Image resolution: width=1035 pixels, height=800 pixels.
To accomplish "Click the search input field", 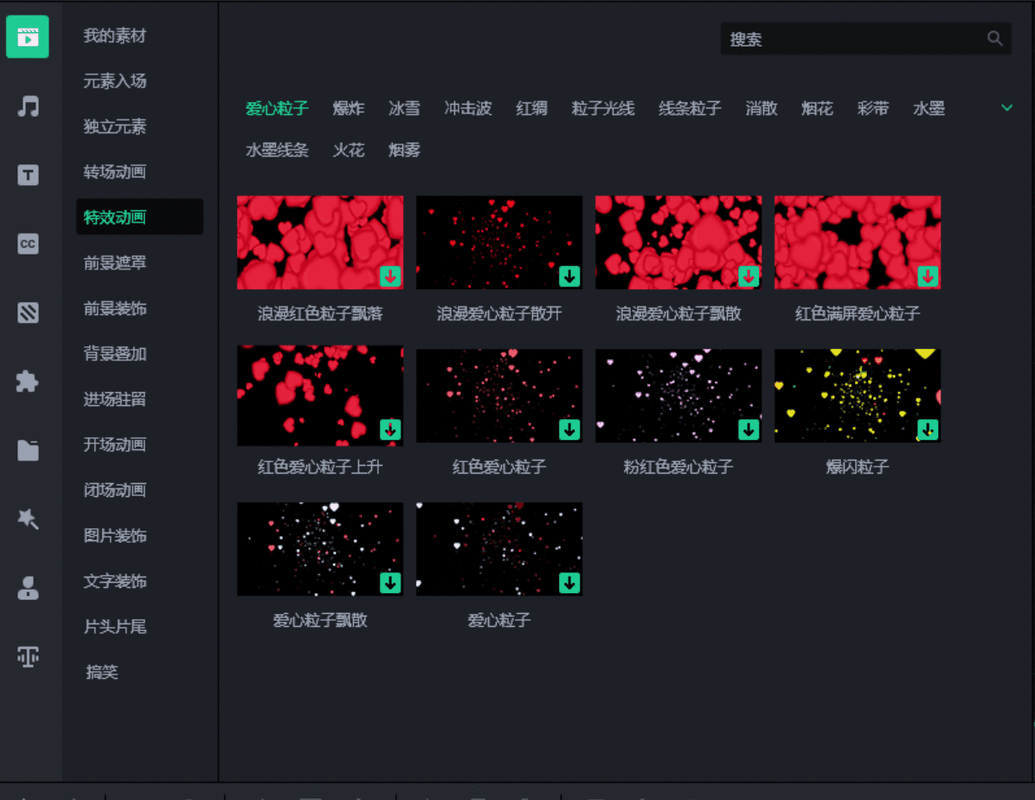I will [x=860, y=38].
